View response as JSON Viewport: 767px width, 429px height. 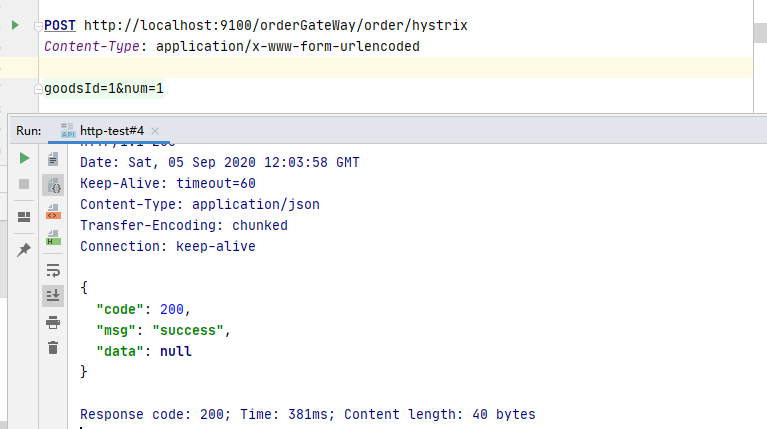[x=53, y=186]
